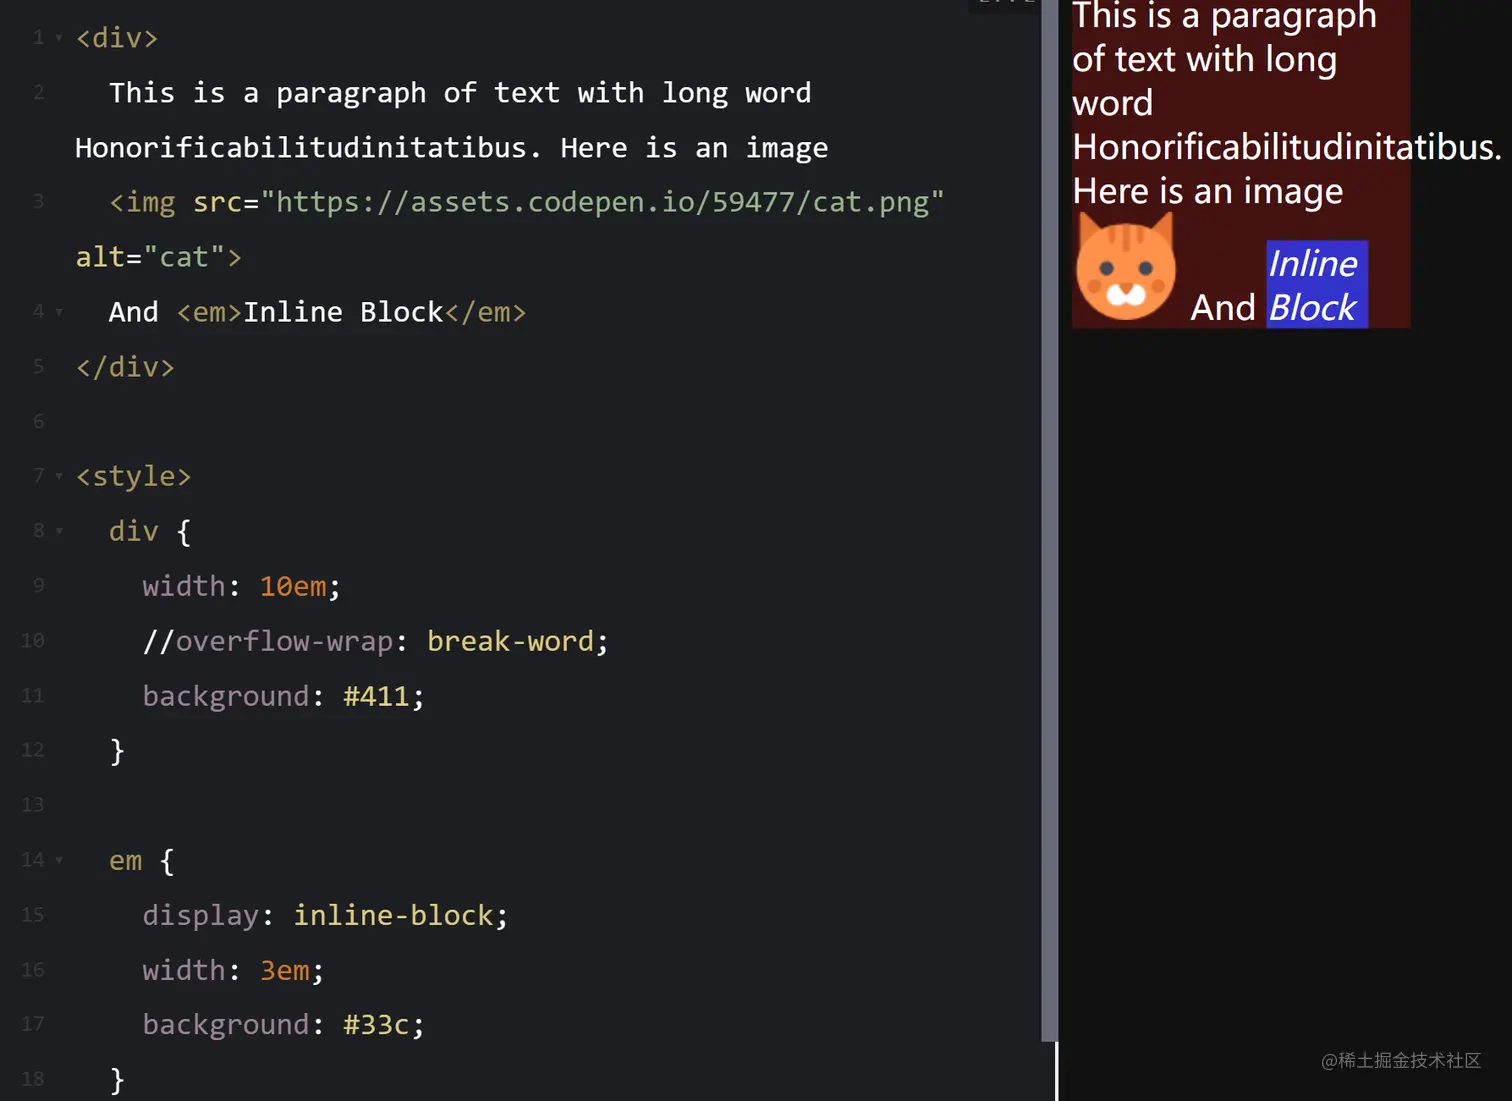
Task: Click the #411 background color value
Action: 376,696
